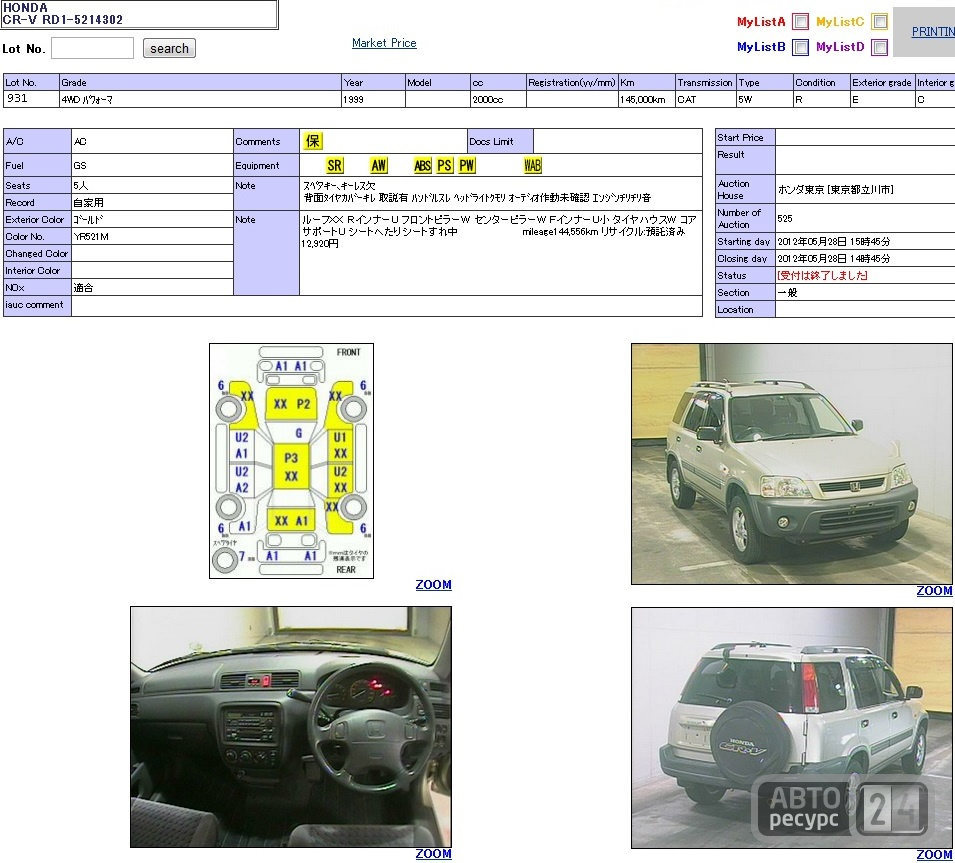Open the front view CR-V photo
This screenshot has height=863, width=955.
coord(792,464)
